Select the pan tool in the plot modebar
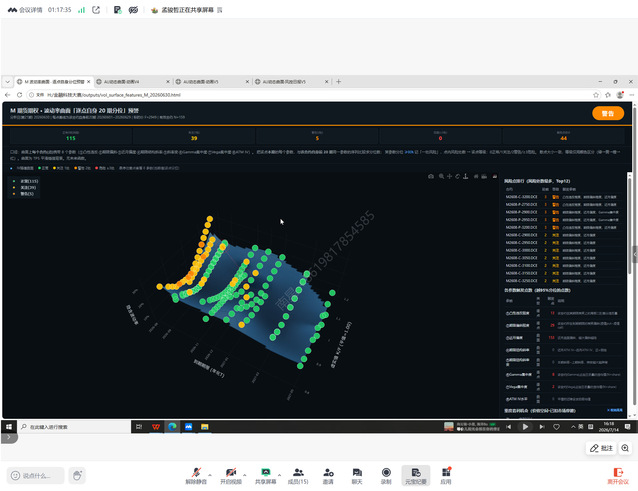The height and width of the screenshot is (491, 638). [x=450, y=176]
